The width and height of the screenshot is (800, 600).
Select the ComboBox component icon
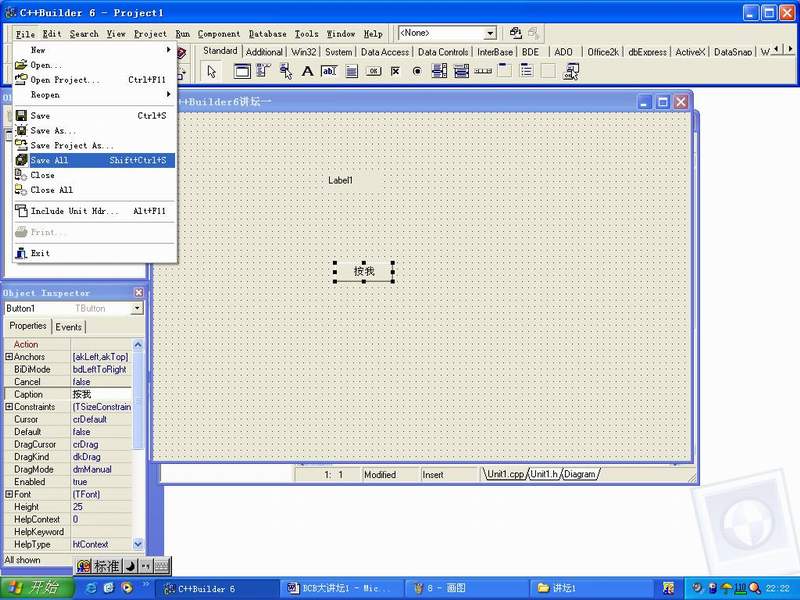coord(461,71)
